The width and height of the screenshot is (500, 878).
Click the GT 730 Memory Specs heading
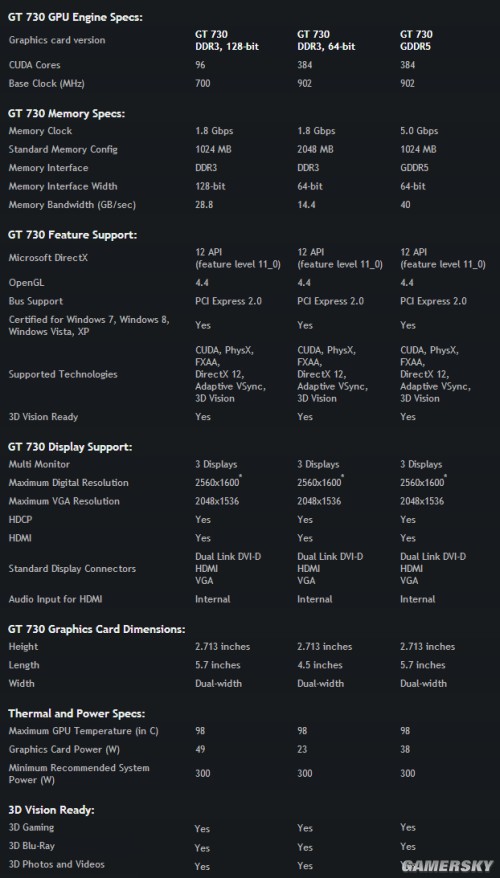(67, 114)
